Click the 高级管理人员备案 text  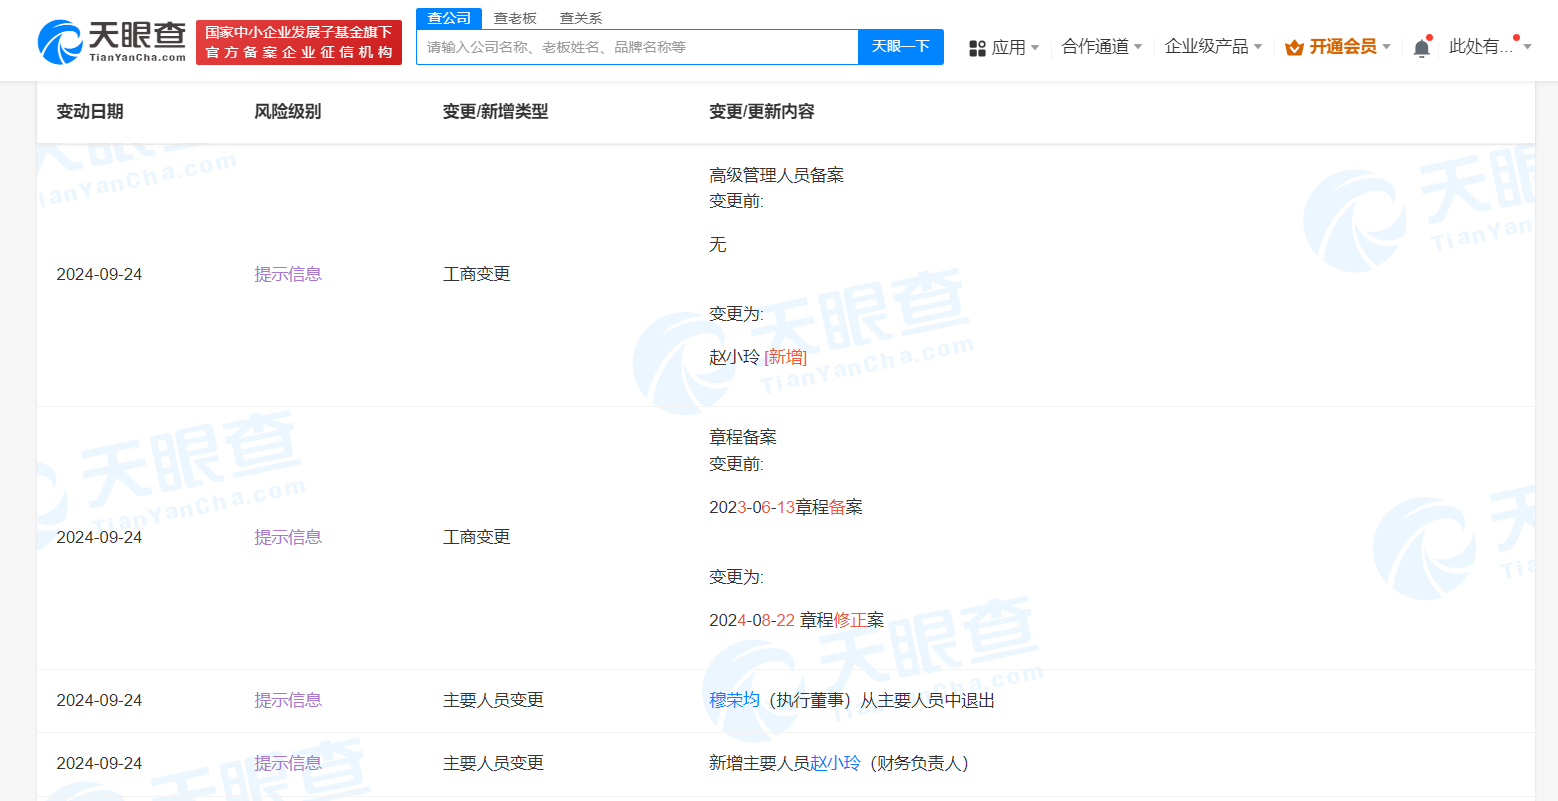[x=777, y=175]
